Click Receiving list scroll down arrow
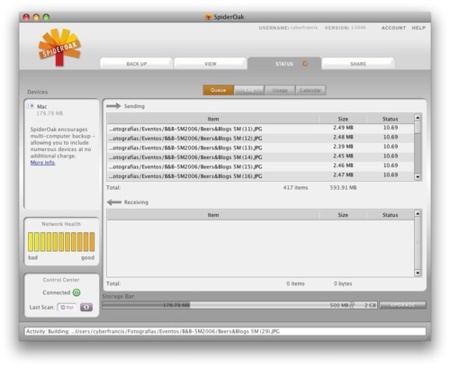 click(417, 273)
